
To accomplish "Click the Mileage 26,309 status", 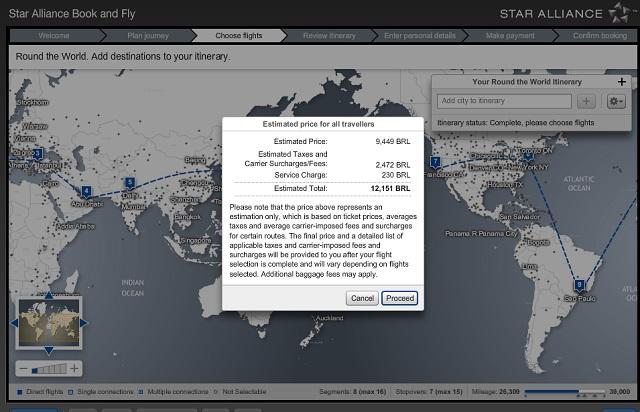I will pos(496,392).
